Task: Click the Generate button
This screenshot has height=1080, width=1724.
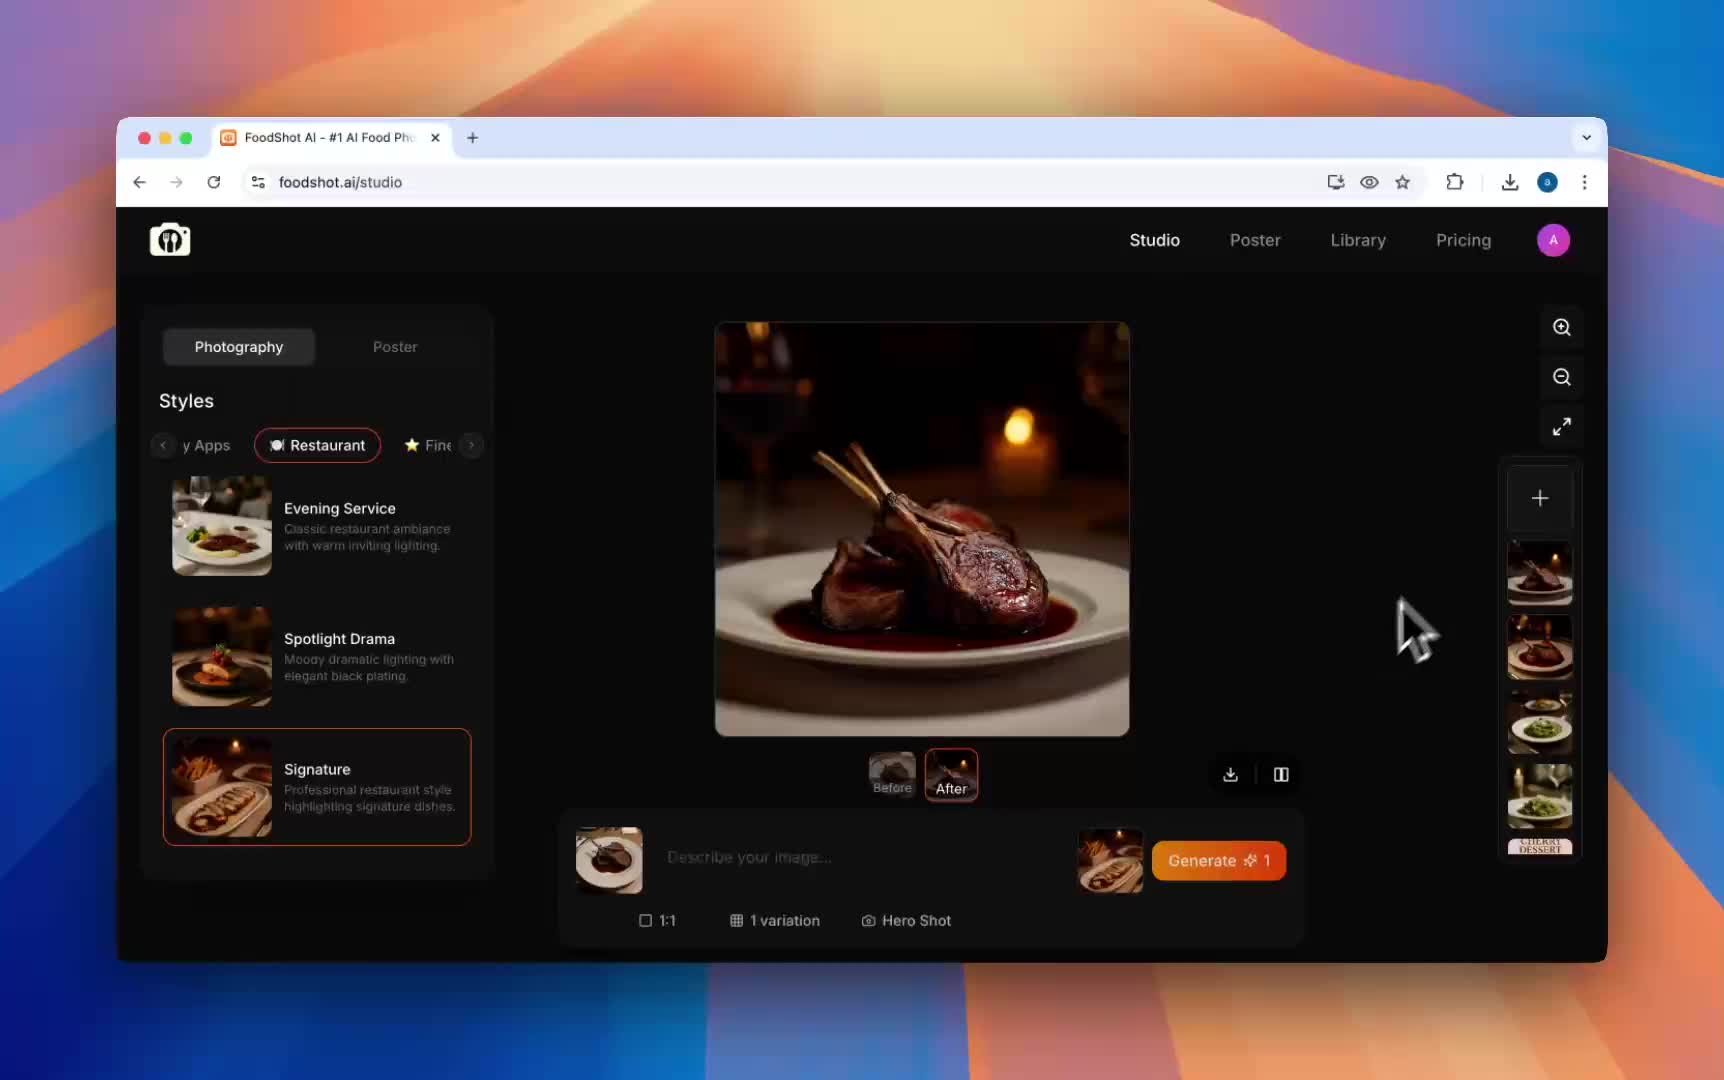Action: (1218, 860)
